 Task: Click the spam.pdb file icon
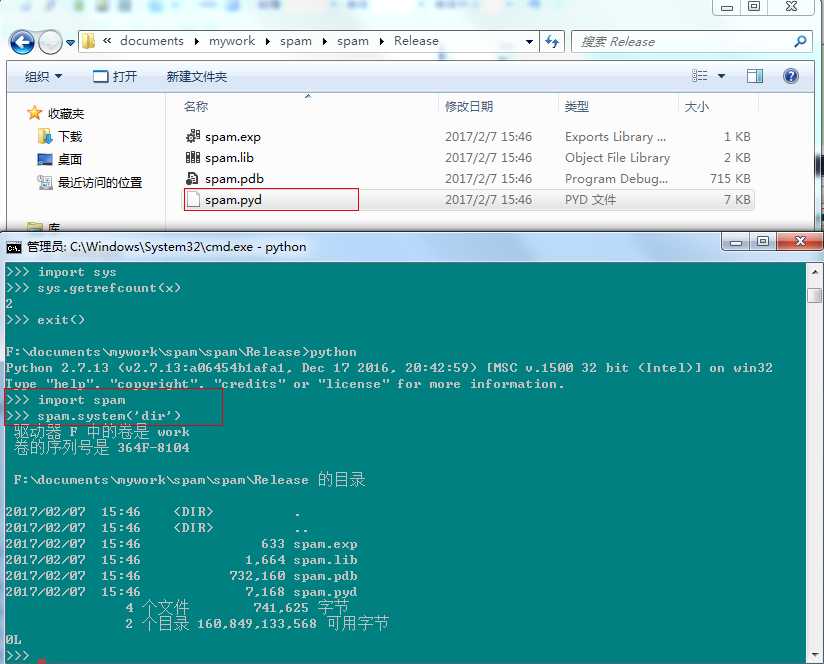pos(193,178)
